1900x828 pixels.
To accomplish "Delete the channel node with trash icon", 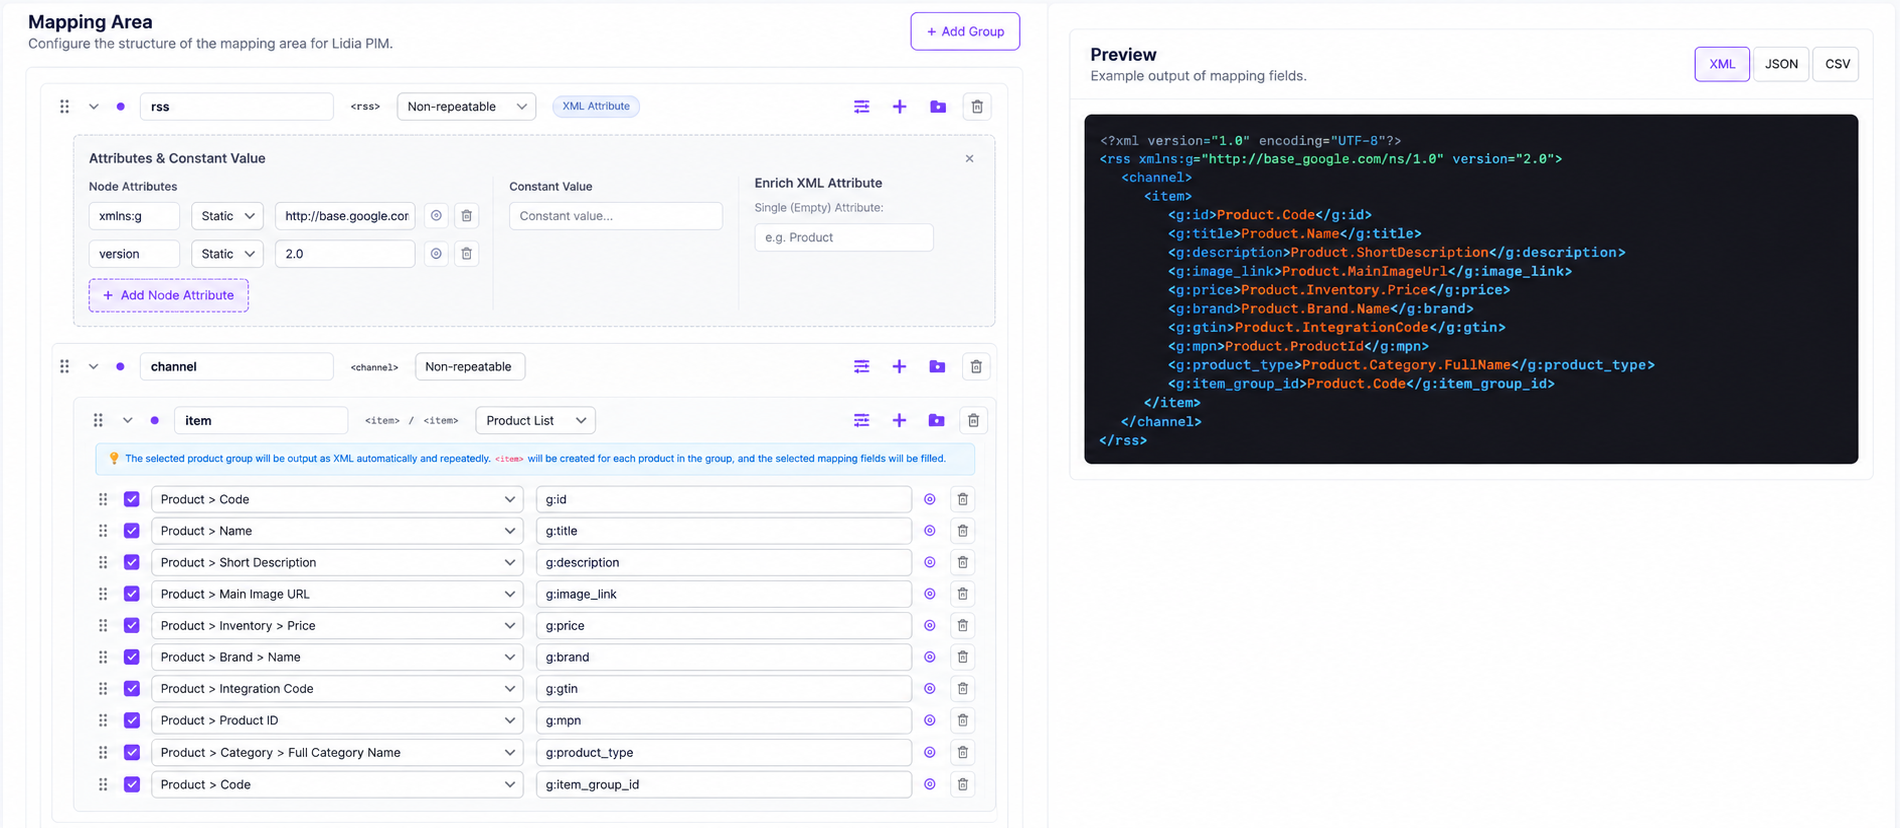I will pos(976,367).
